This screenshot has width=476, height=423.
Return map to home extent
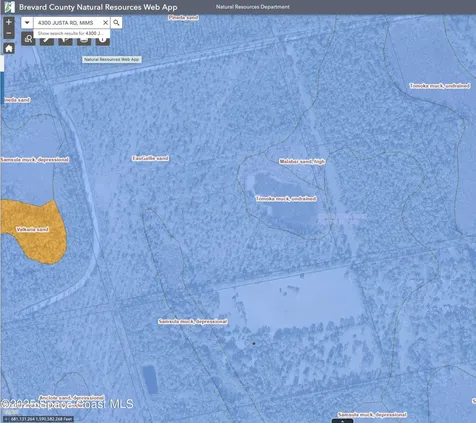9,48
